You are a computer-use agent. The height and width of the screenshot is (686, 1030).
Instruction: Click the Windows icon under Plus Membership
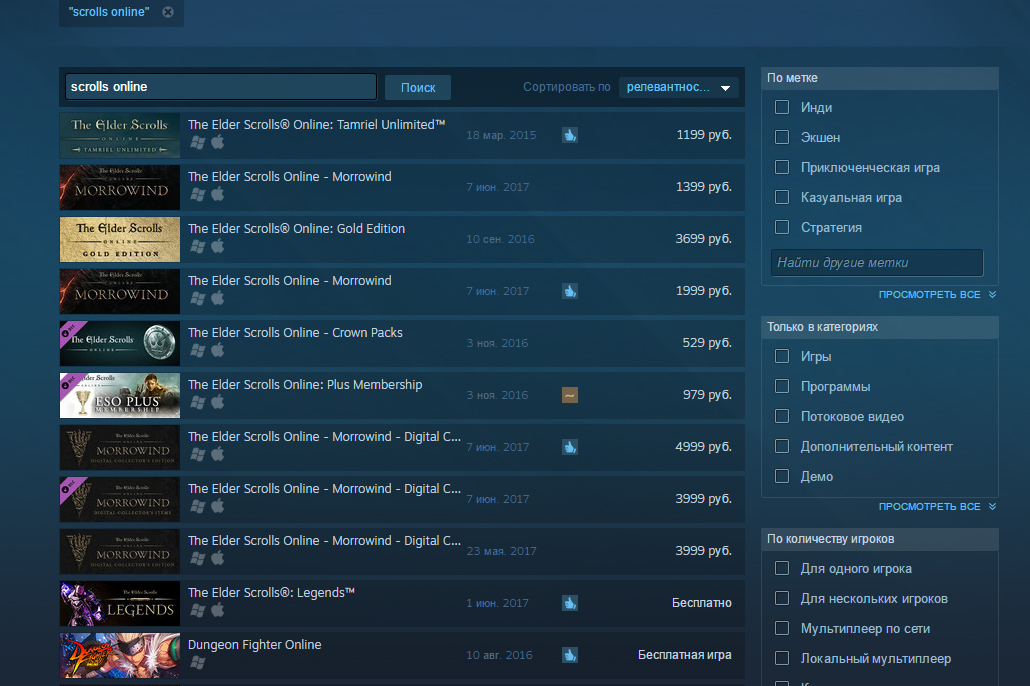click(x=198, y=402)
